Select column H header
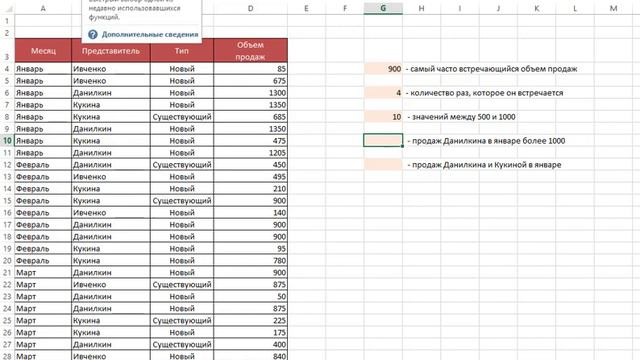Viewport: 640px width, 360px height. tap(421, 8)
